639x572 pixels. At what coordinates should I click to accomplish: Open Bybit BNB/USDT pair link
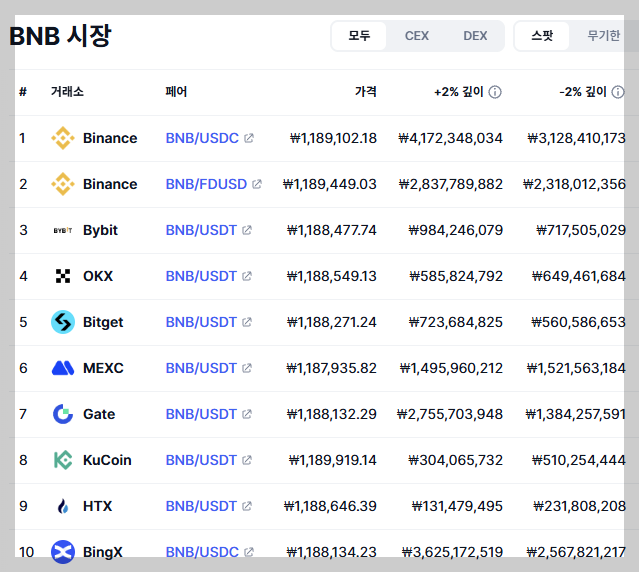point(201,230)
